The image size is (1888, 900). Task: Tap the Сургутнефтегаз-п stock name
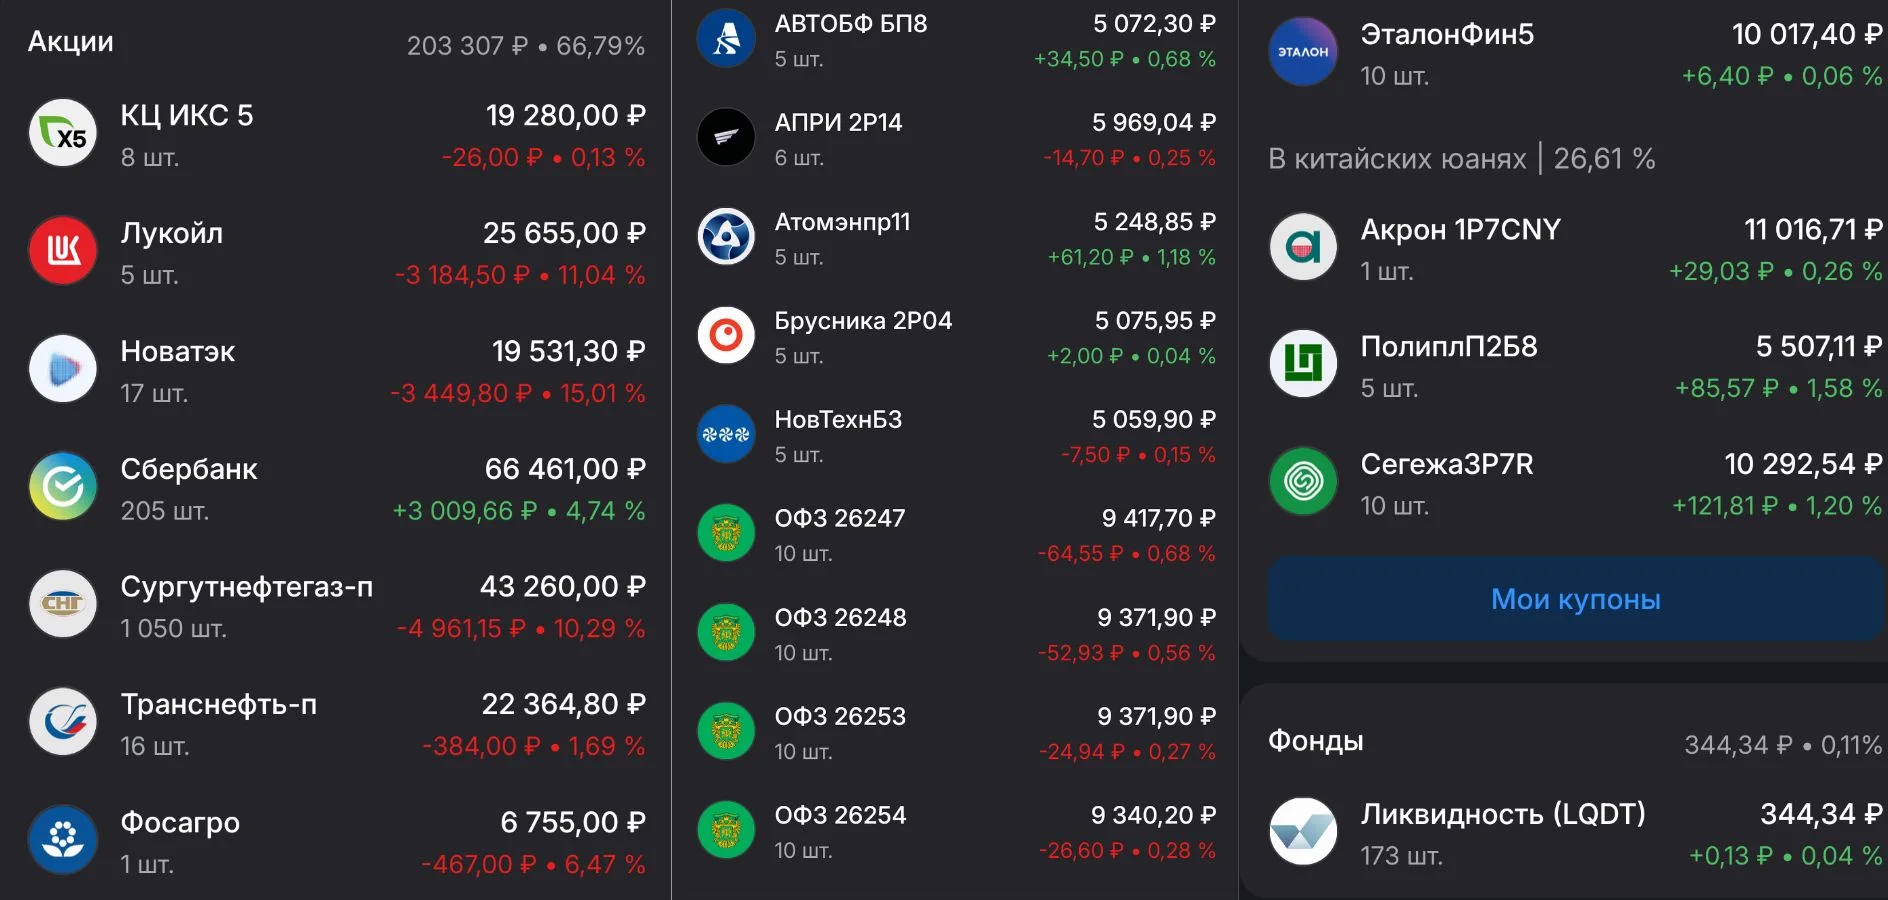[247, 586]
